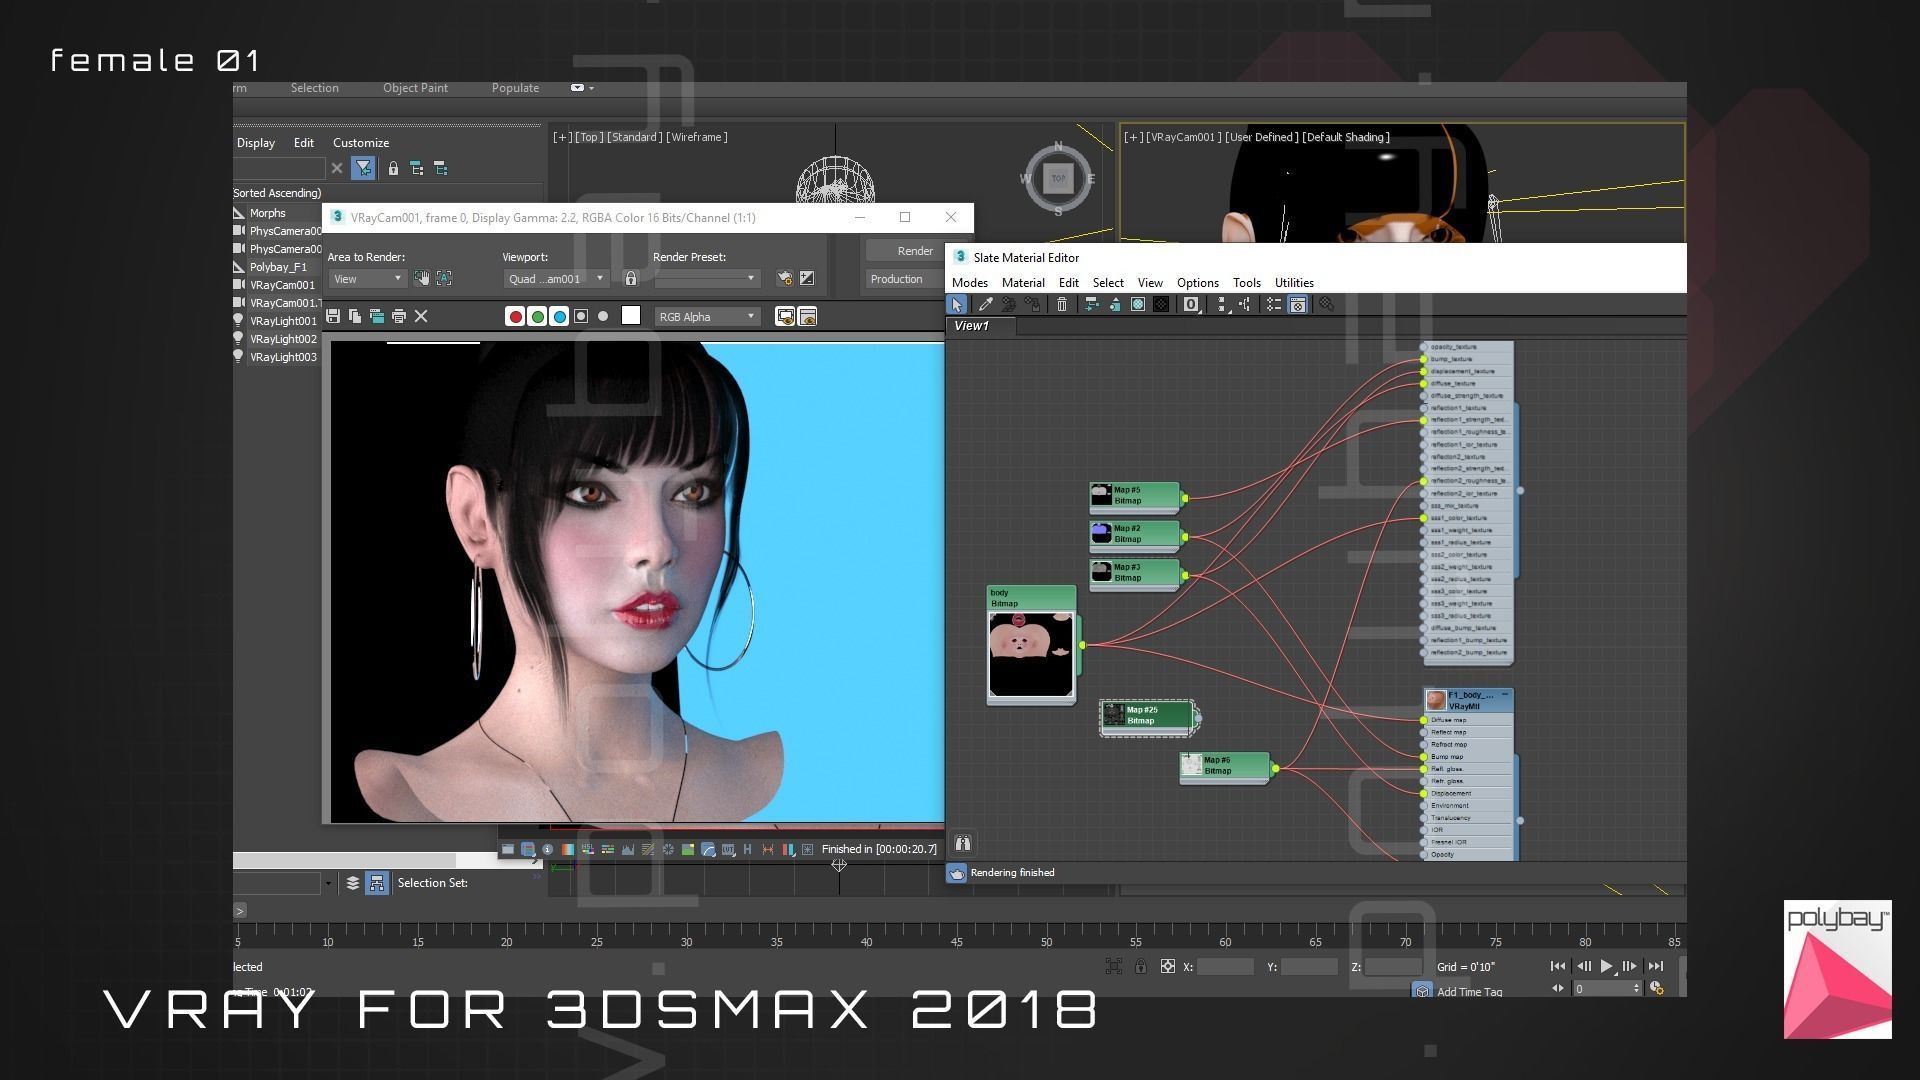Open Options menu in Slate editor
This screenshot has height=1080, width=1920.
pyautogui.click(x=1197, y=283)
